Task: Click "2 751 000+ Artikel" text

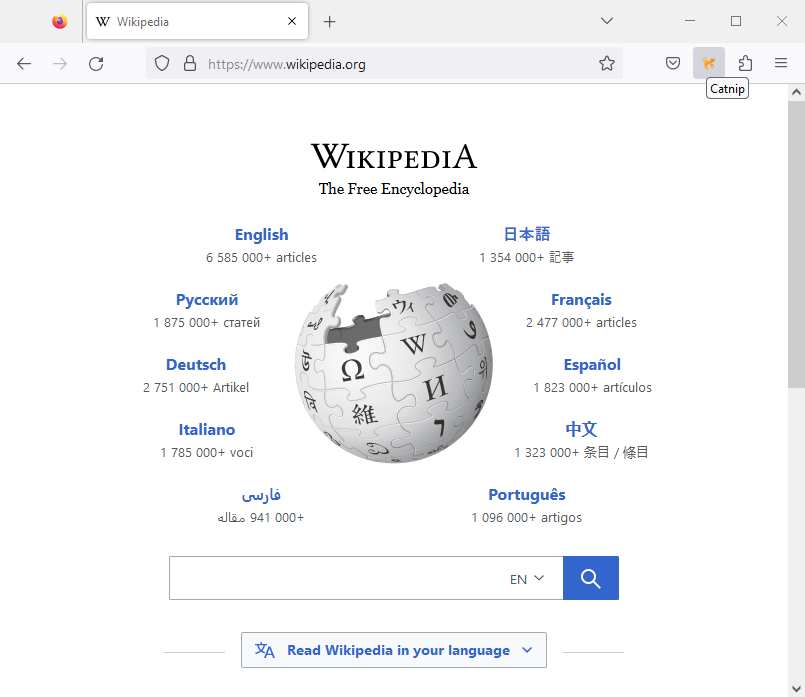Action: pyautogui.click(x=196, y=388)
